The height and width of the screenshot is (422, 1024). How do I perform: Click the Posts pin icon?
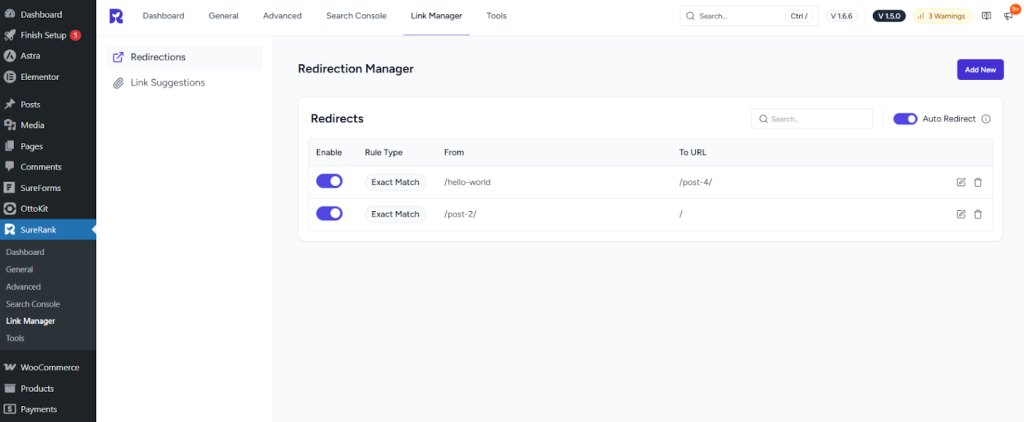click(10, 105)
